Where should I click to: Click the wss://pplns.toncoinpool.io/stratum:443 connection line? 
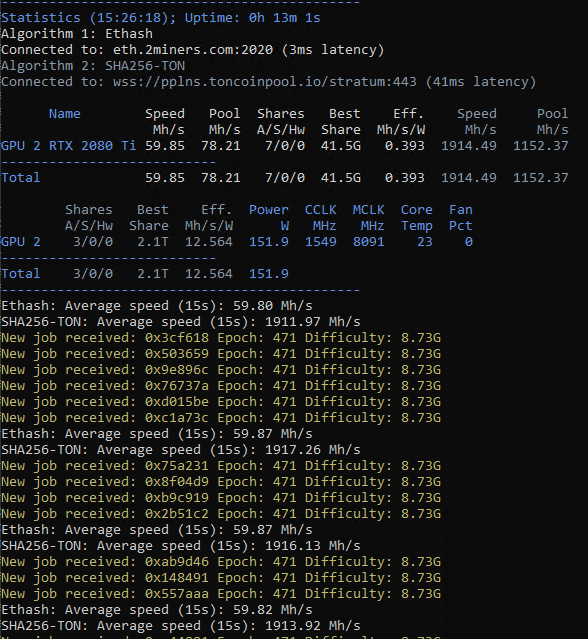pos(269,82)
